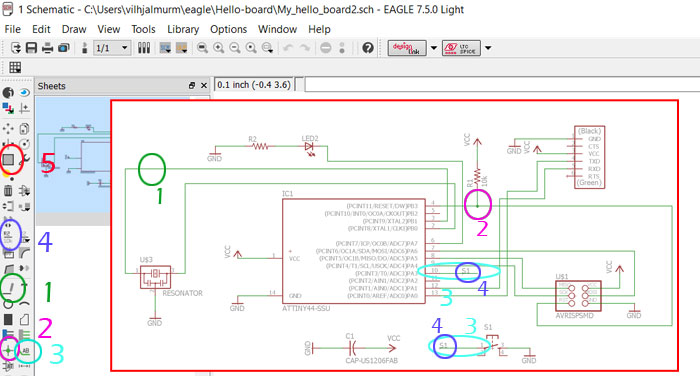Launch the designlink button
Screen dimensions: 700x376
tap(407, 48)
